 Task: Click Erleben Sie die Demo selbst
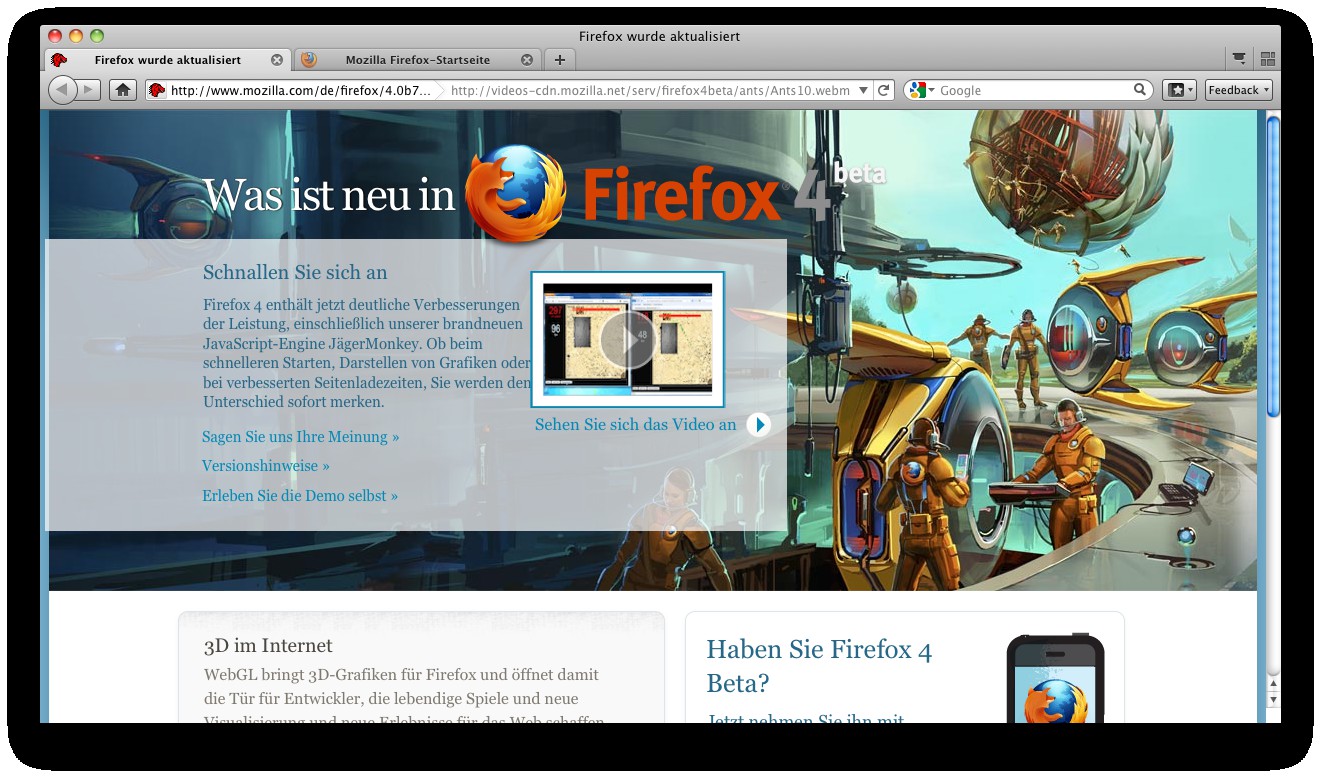(x=300, y=495)
